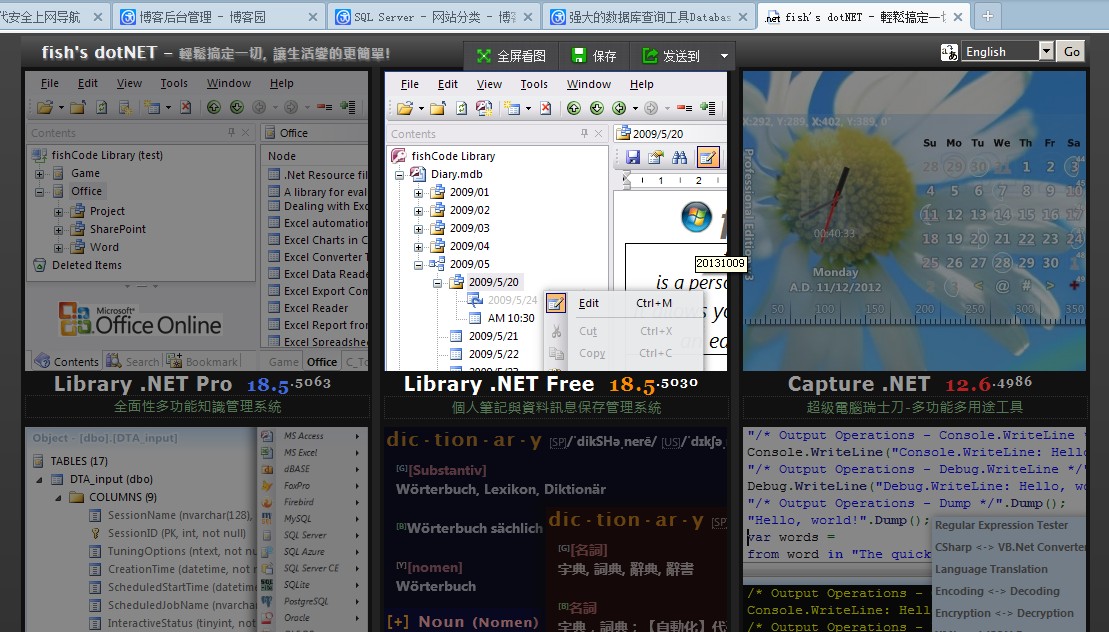Click highlighted edit icon in Library Free editor toolbar
The height and width of the screenshot is (632, 1109).
tap(708, 157)
